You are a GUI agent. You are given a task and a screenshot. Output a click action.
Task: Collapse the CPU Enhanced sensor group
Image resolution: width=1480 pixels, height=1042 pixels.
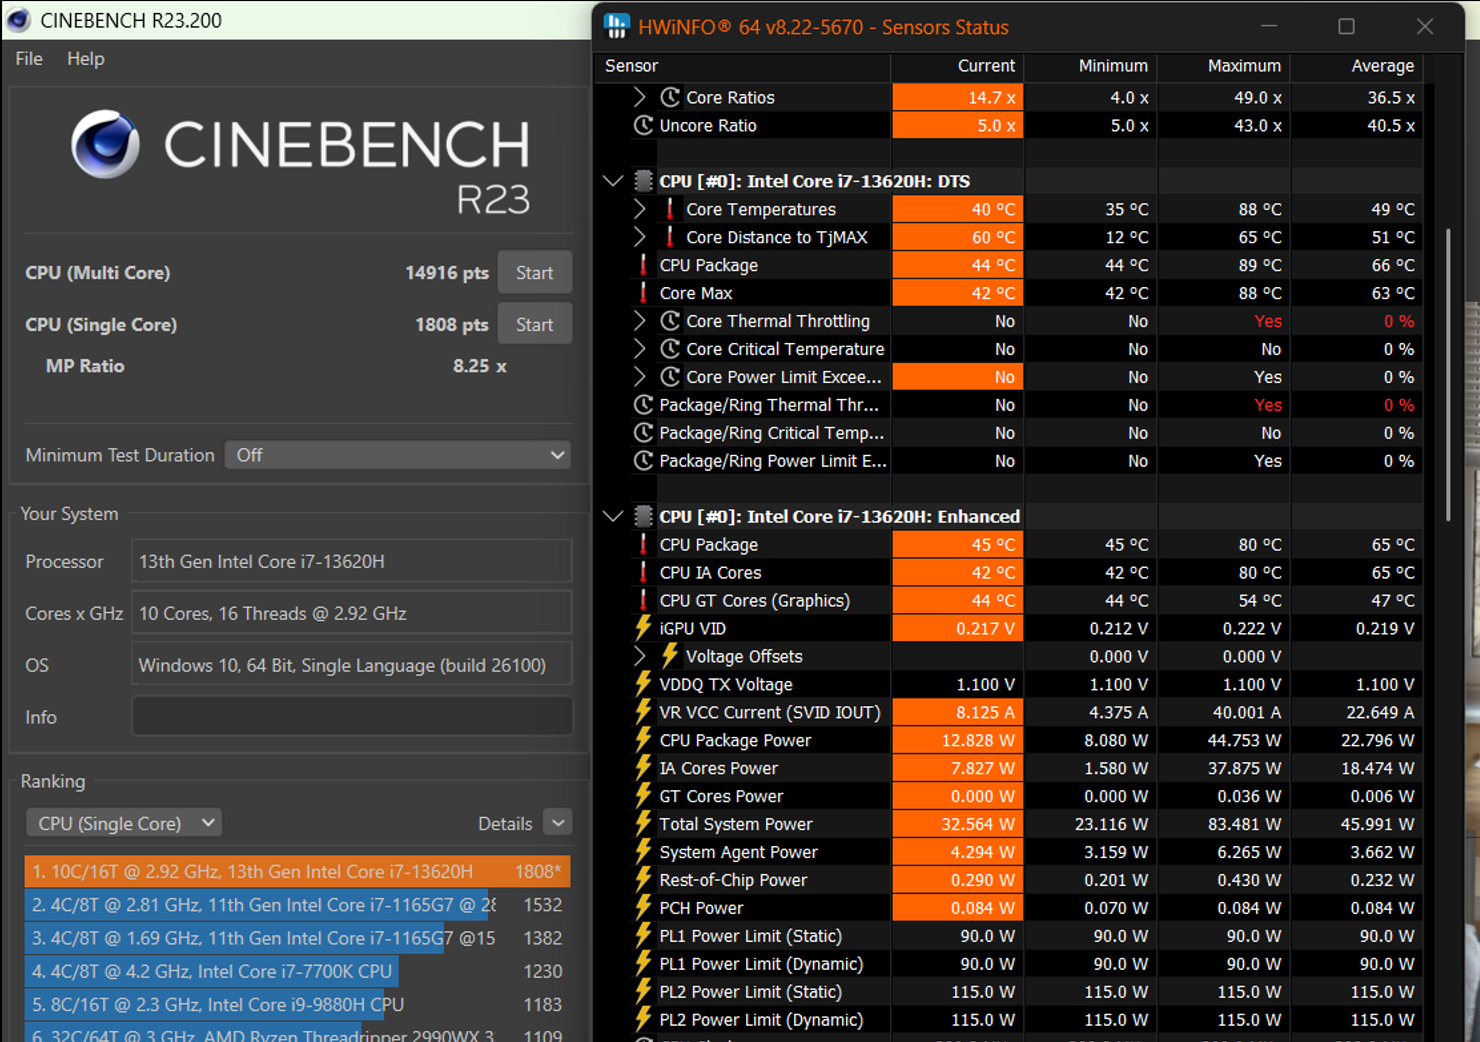coord(613,516)
